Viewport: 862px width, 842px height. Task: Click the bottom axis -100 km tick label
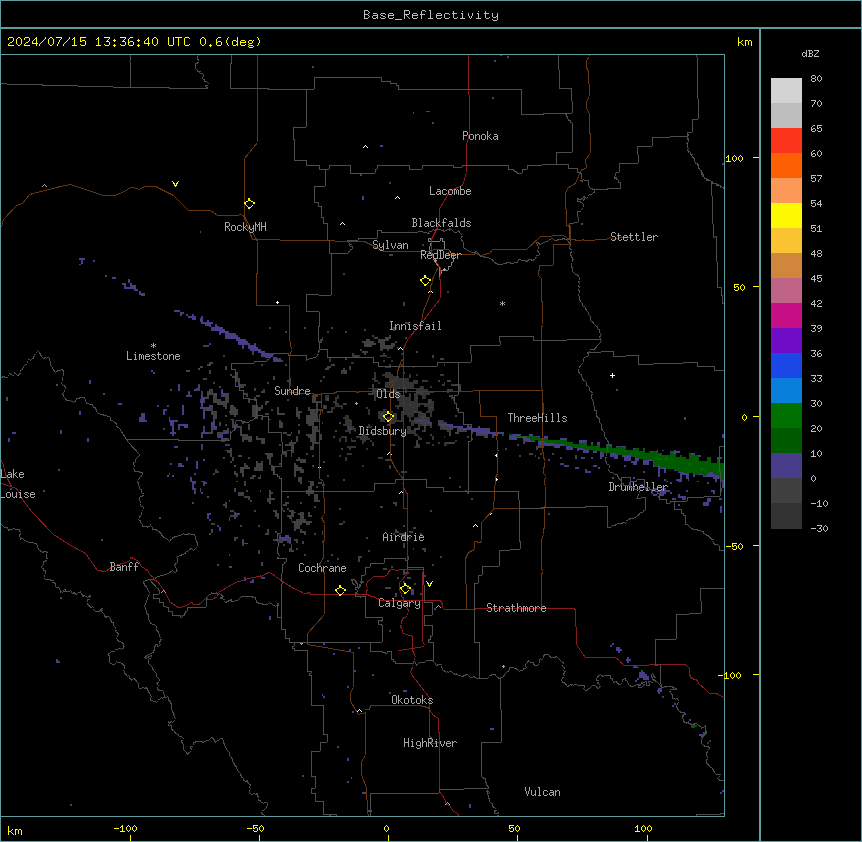(125, 828)
